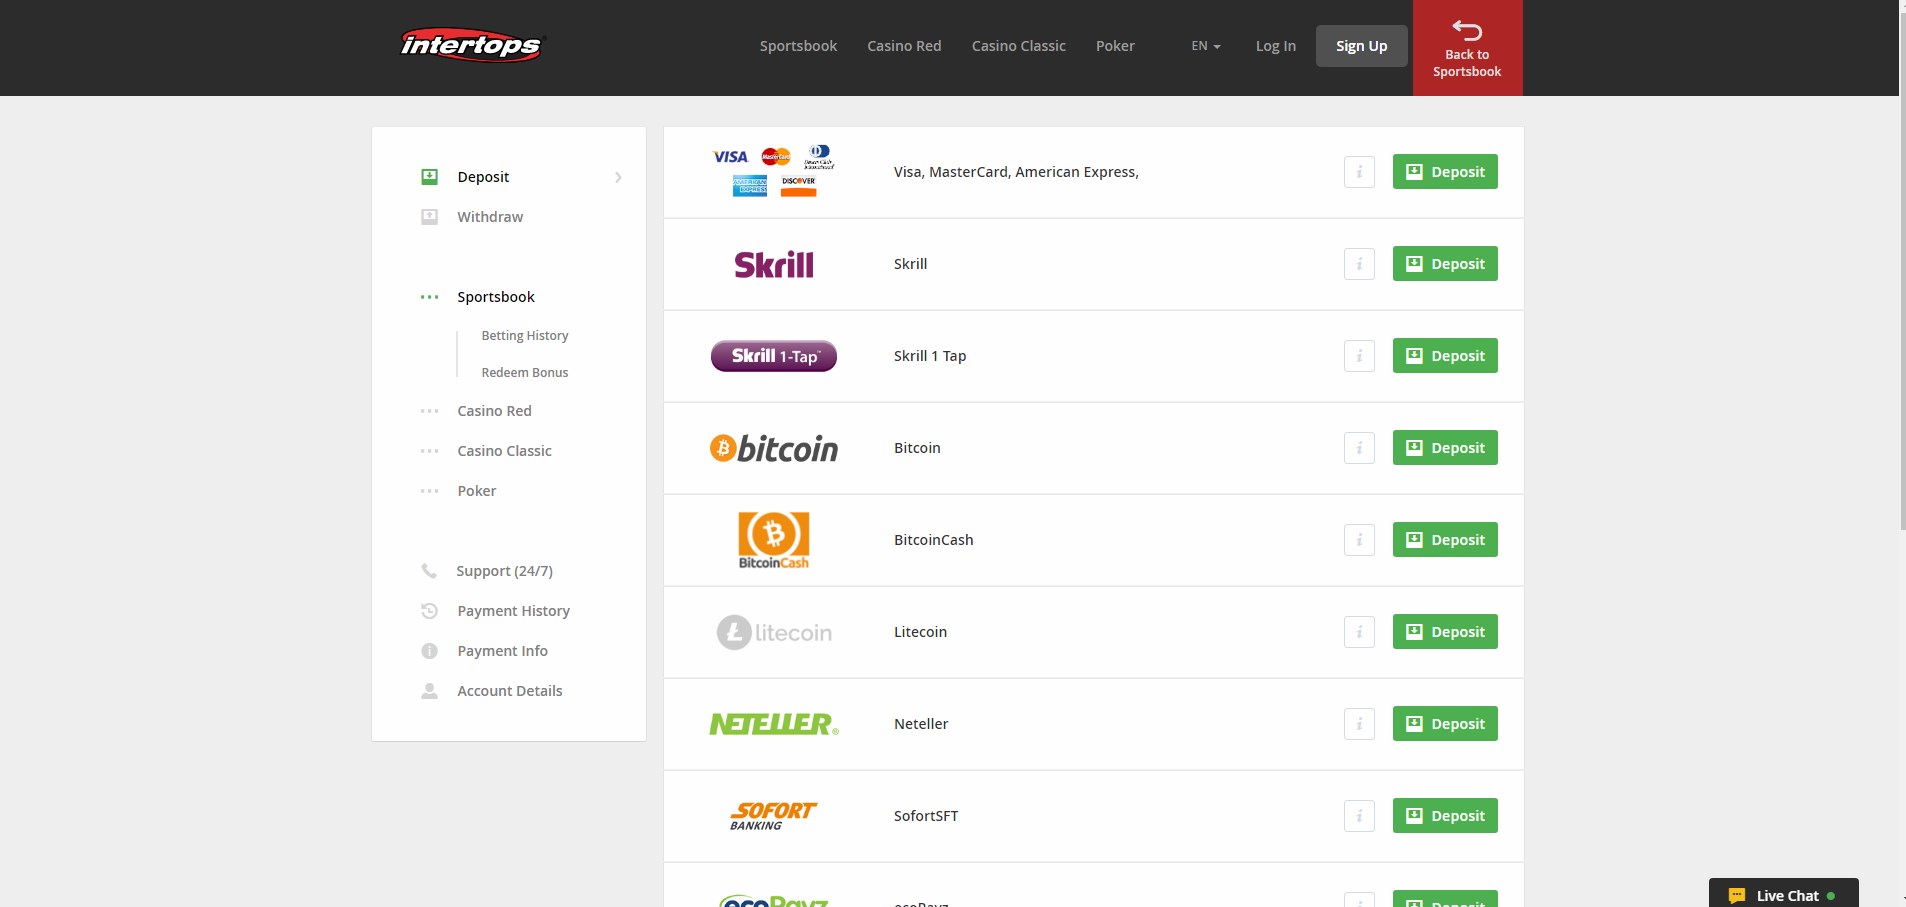Open Support (24/7) link
The image size is (1906, 907).
[x=504, y=571]
